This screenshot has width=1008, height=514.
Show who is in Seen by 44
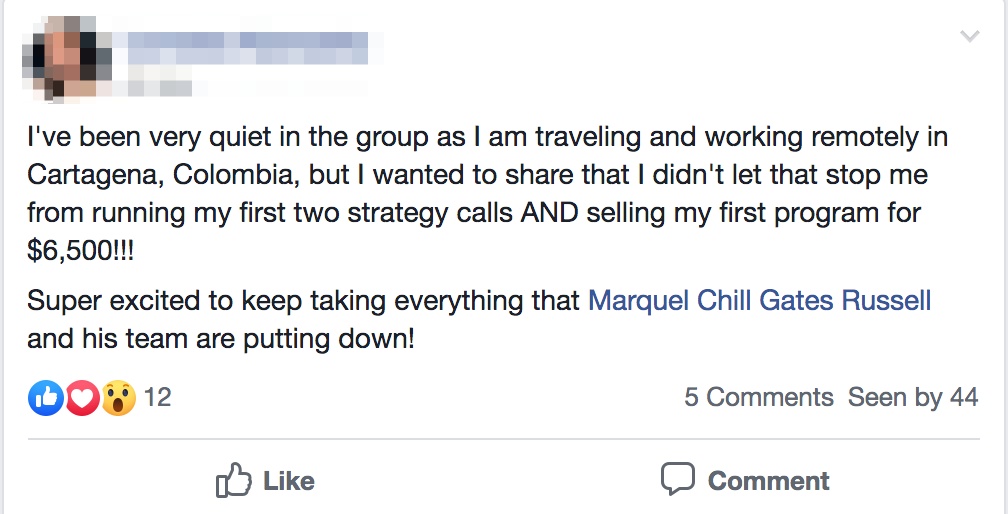(912, 398)
